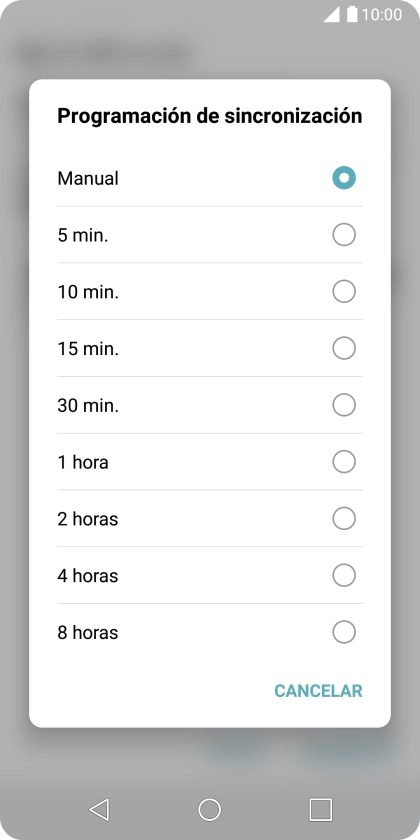The width and height of the screenshot is (420, 840).
Task: Select the Manual radio button
Action: [x=344, y=178]
